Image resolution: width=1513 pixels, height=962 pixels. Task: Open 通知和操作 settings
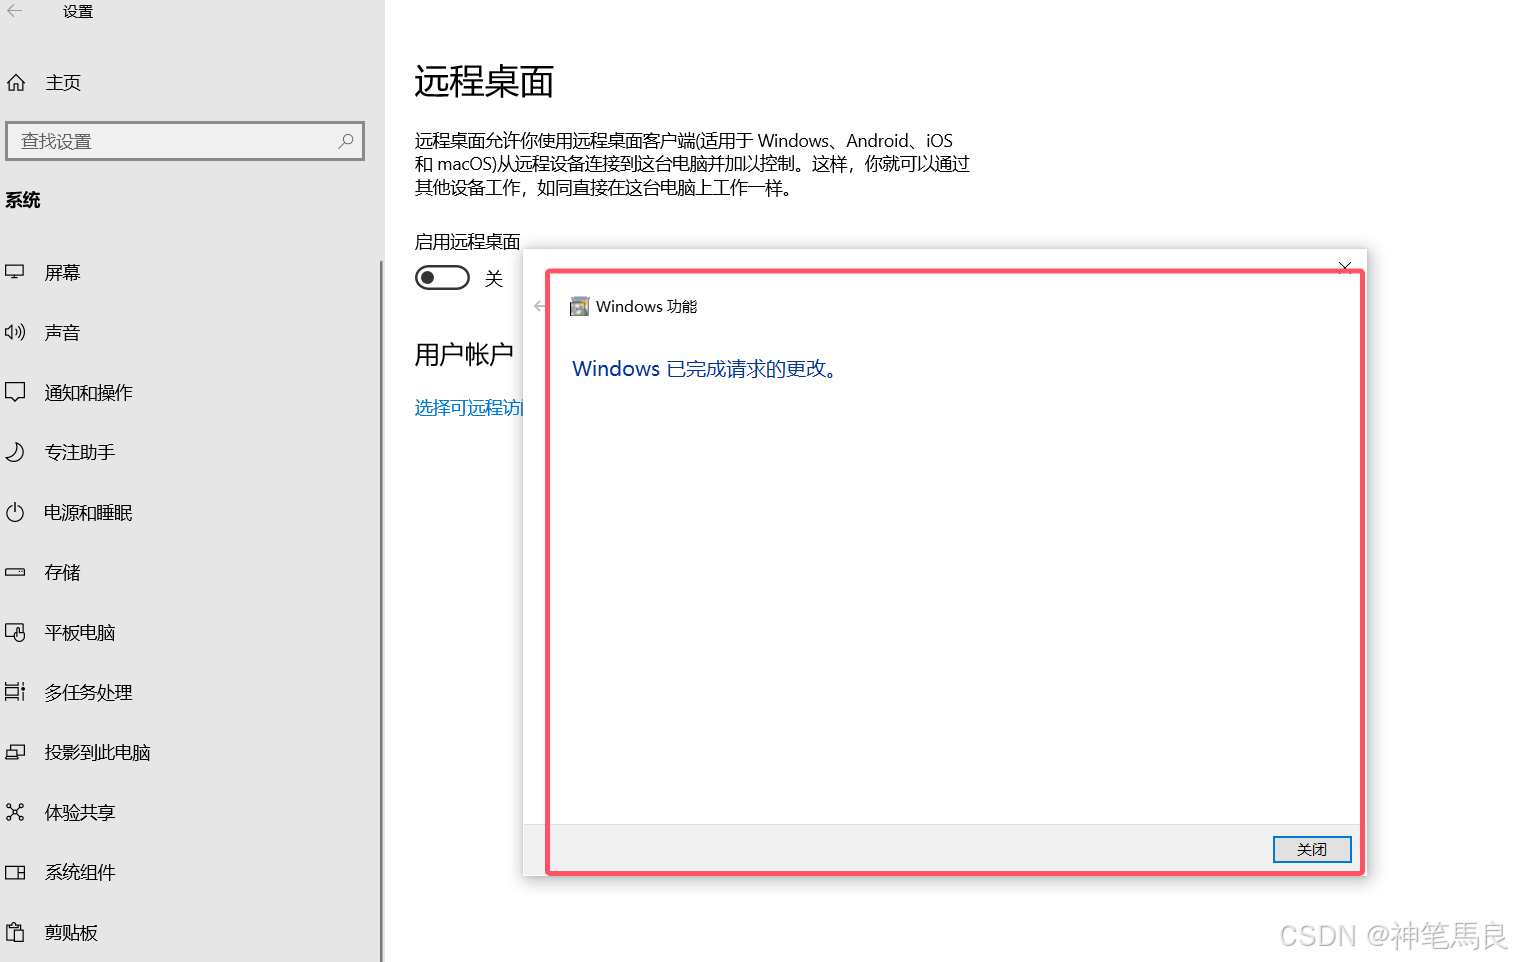[x=88, y=393]
